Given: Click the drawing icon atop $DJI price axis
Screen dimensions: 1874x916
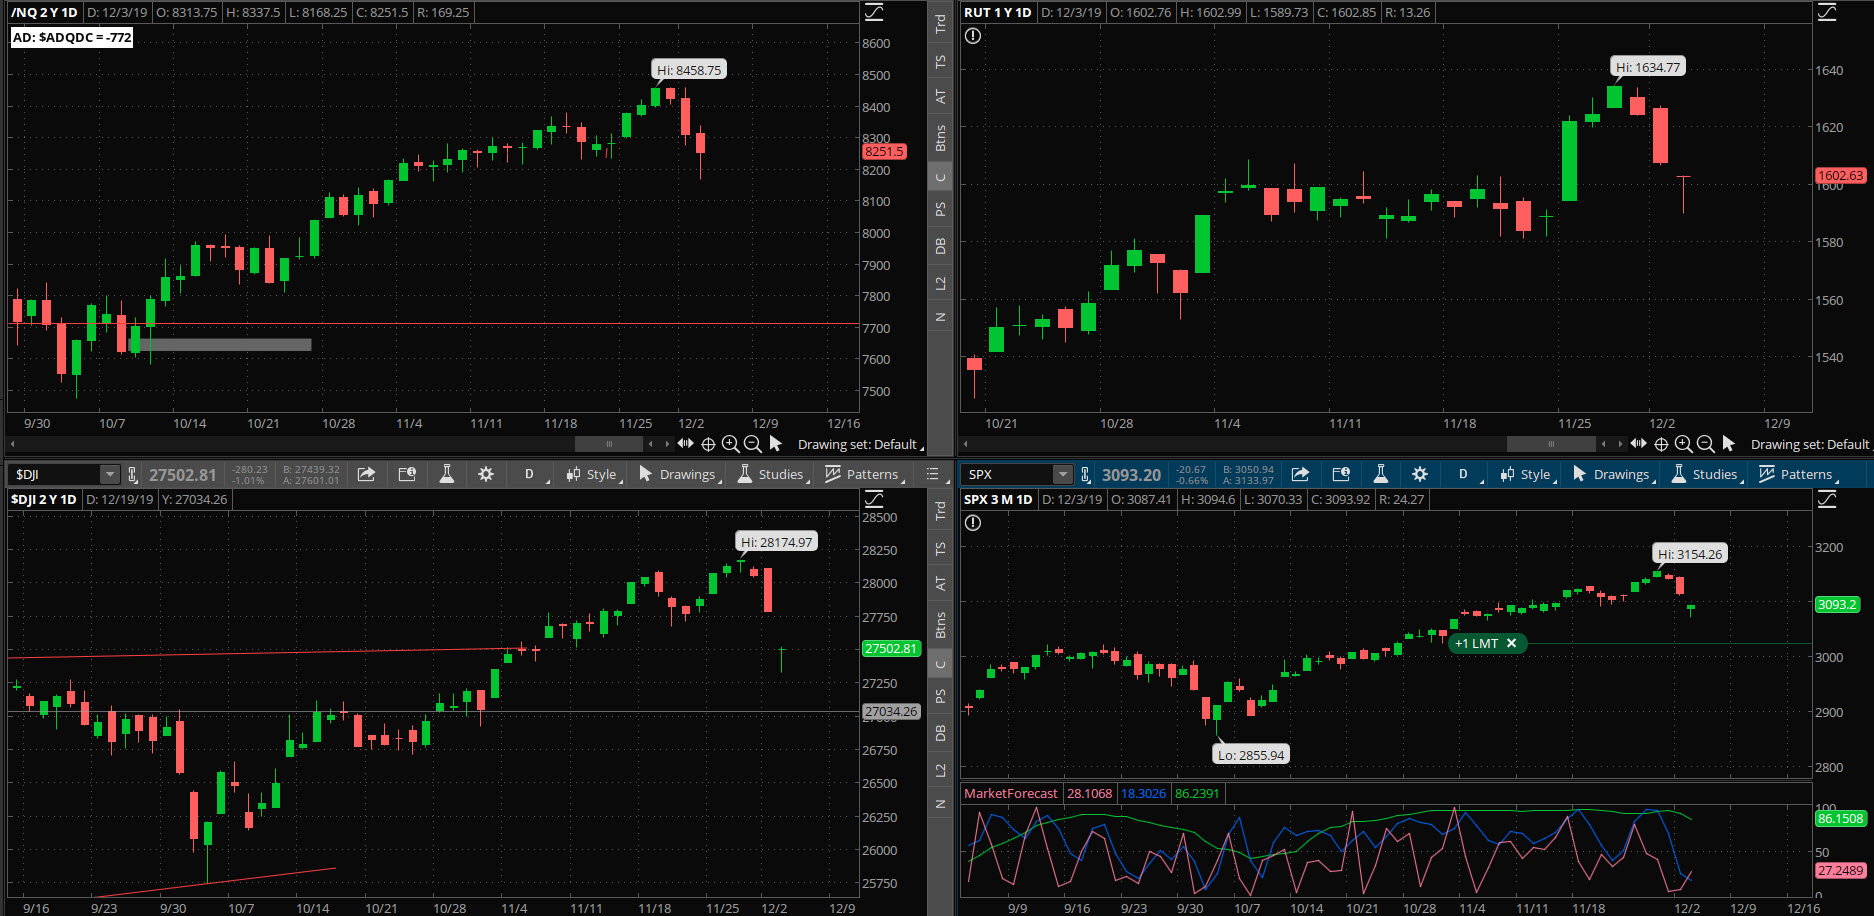Looking at the screenshot, I should 874,499.
